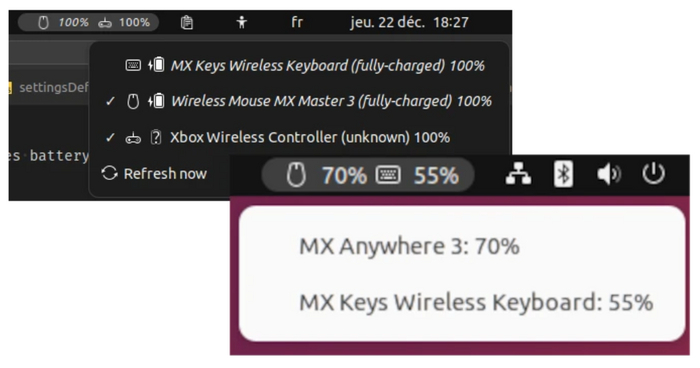Click the wired network icon
The image size is (700, 368).
(x=518, y=174)
